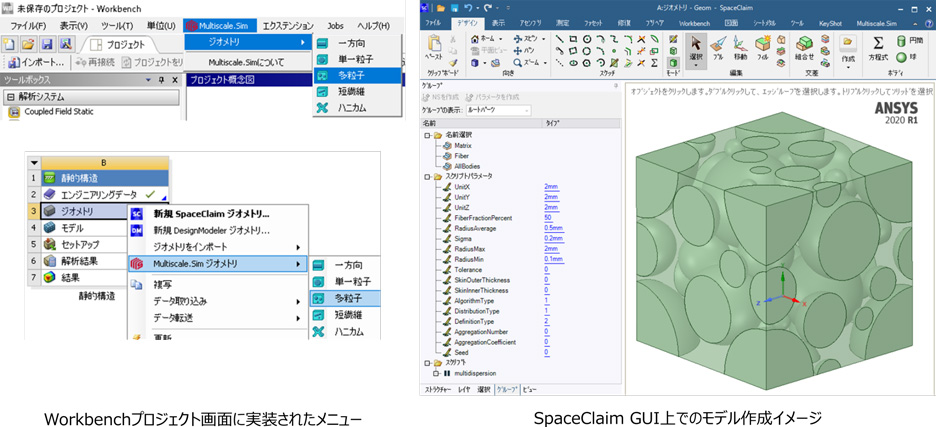Switch to Multiscale.Sim ribbon tab in SpaceClaim
Screen dimensions: 936x427
(x=876, y=23)
